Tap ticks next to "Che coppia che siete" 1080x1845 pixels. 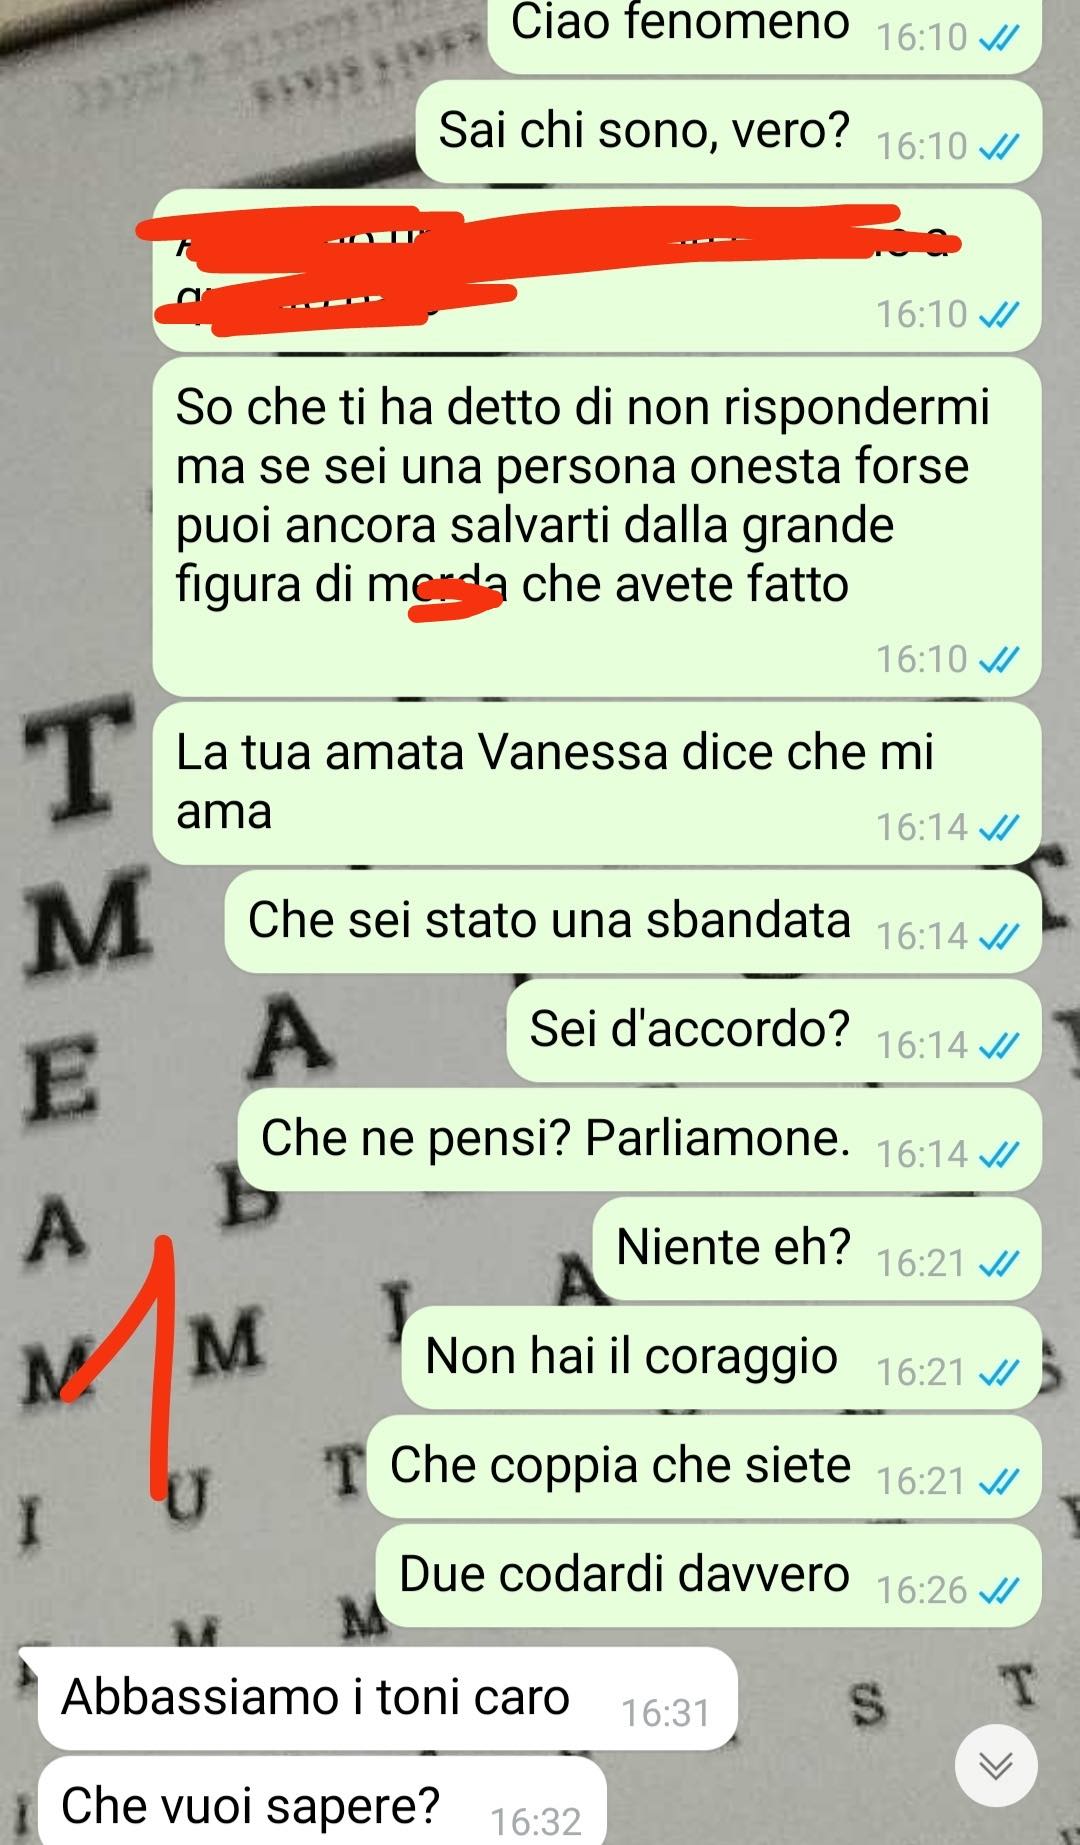[998, 1481]
